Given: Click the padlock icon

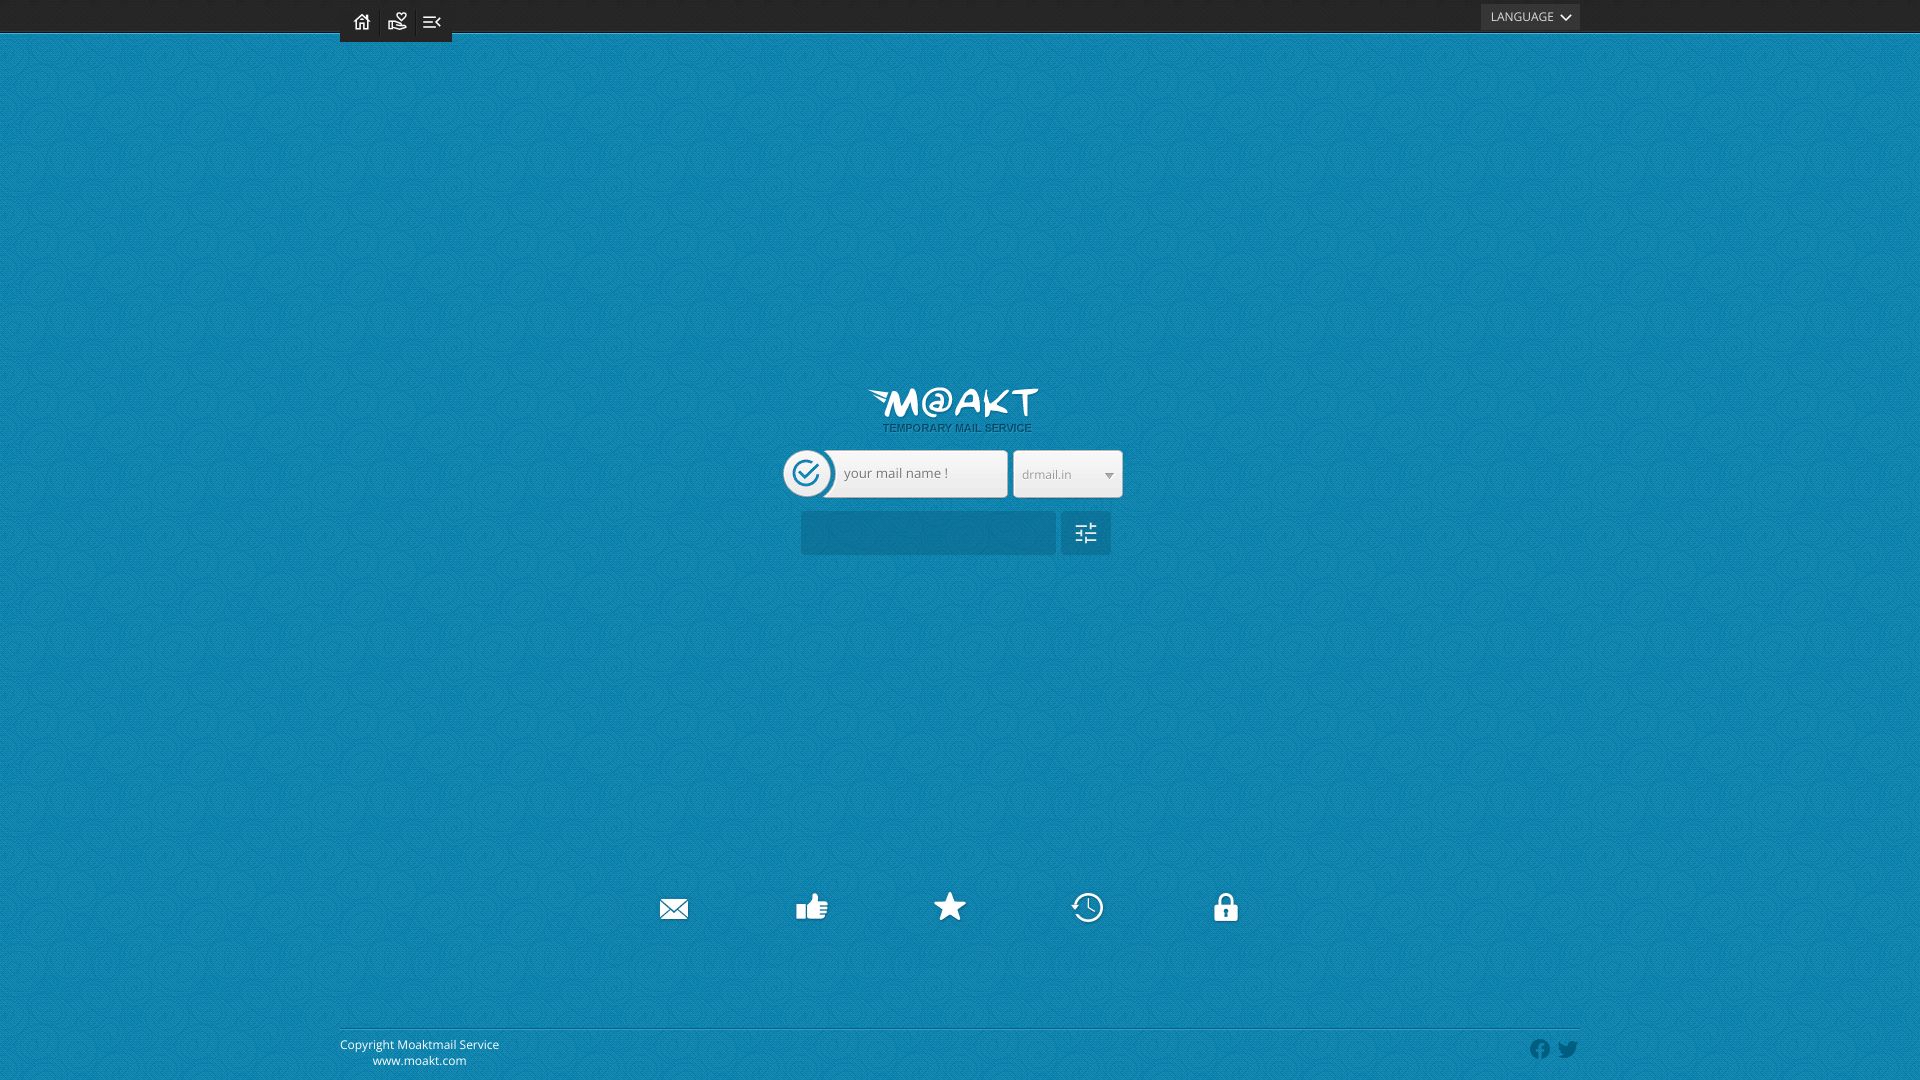Looking at the screenshot, I should [x=1226, y=907].
